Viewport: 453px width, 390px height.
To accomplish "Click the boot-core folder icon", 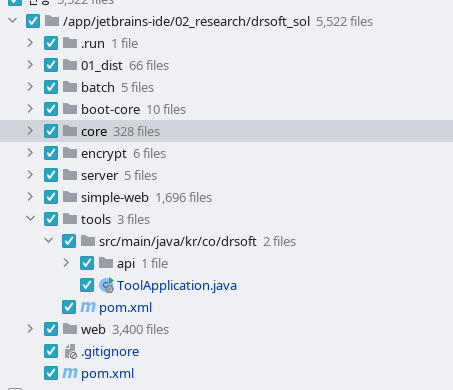I will (x=70, y=109).
